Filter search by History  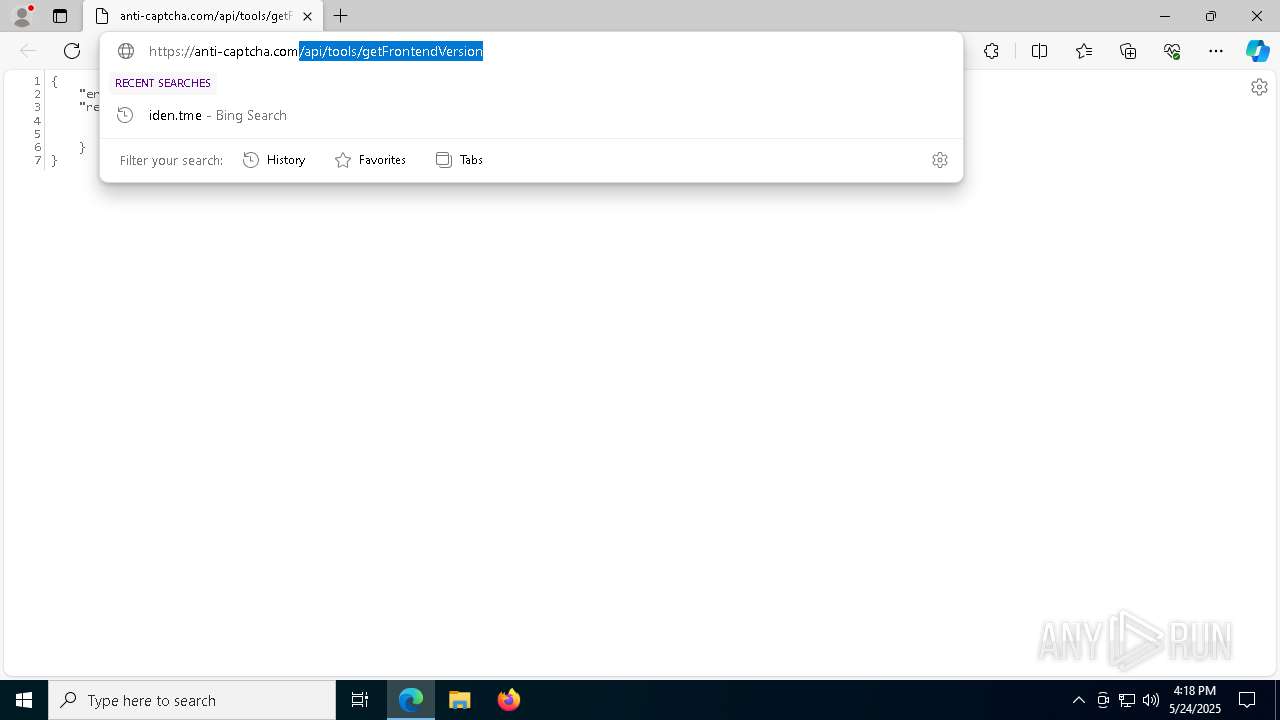click(274, 160)
